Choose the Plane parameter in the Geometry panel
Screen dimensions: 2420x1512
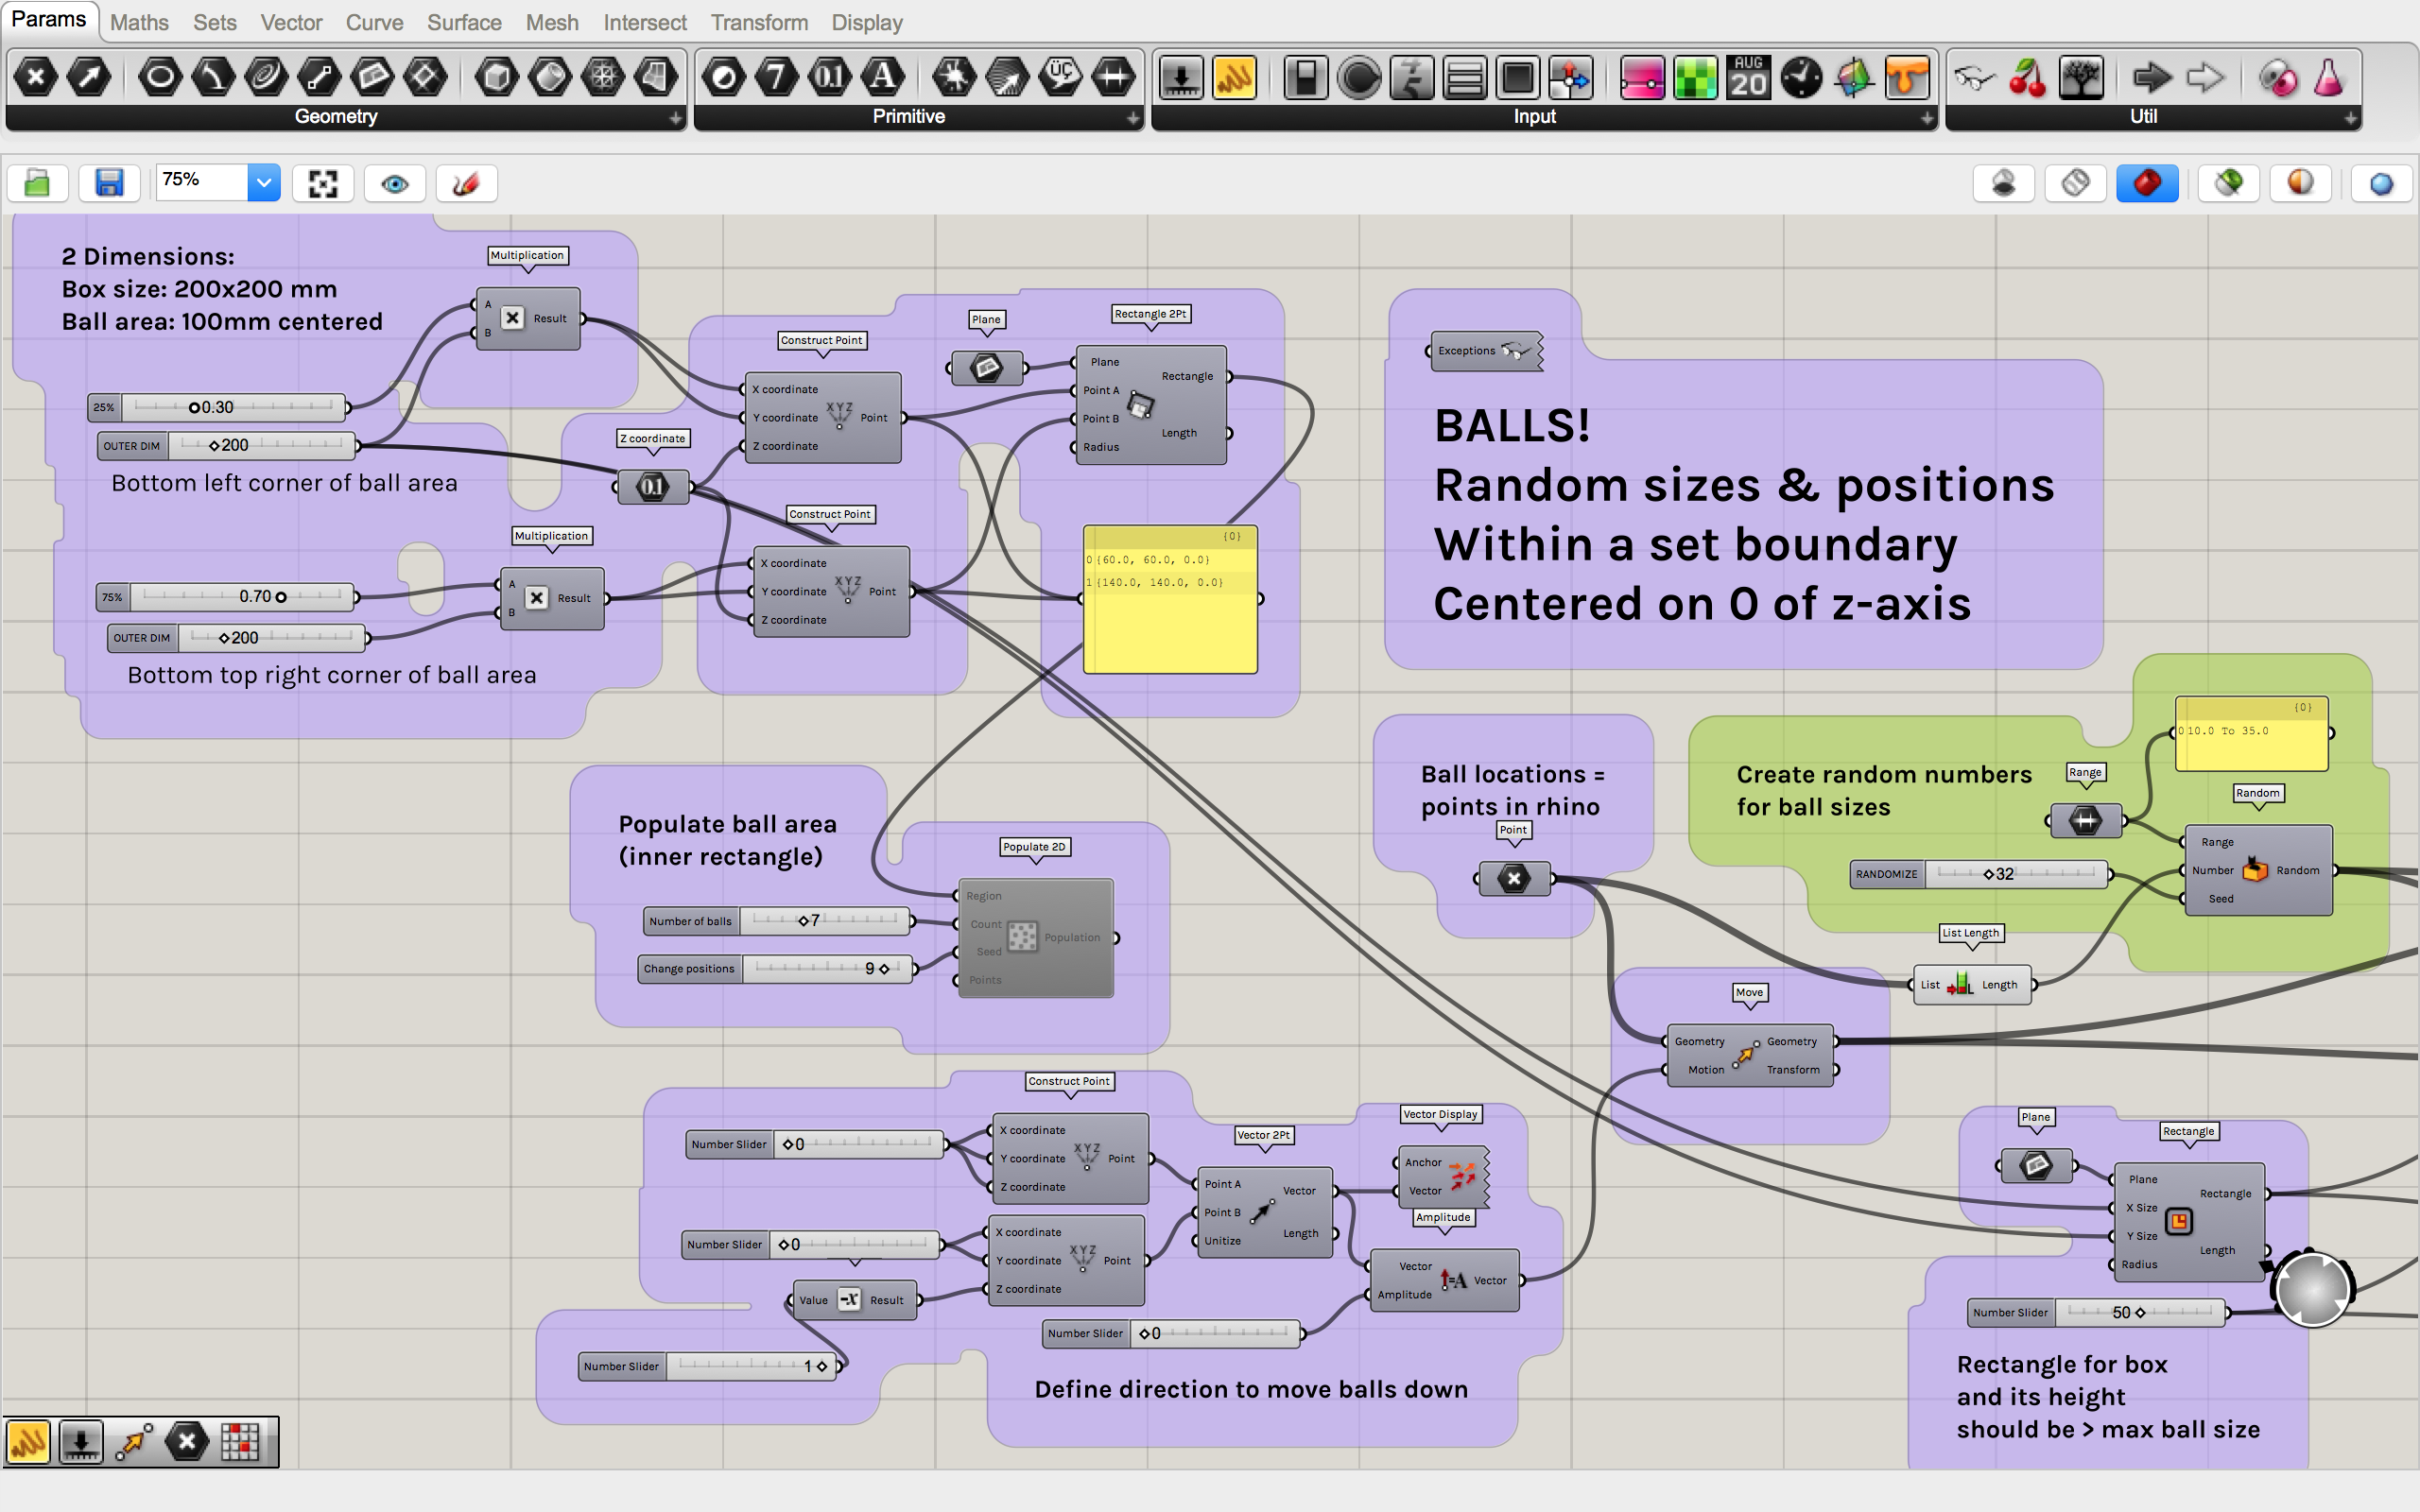372,77
